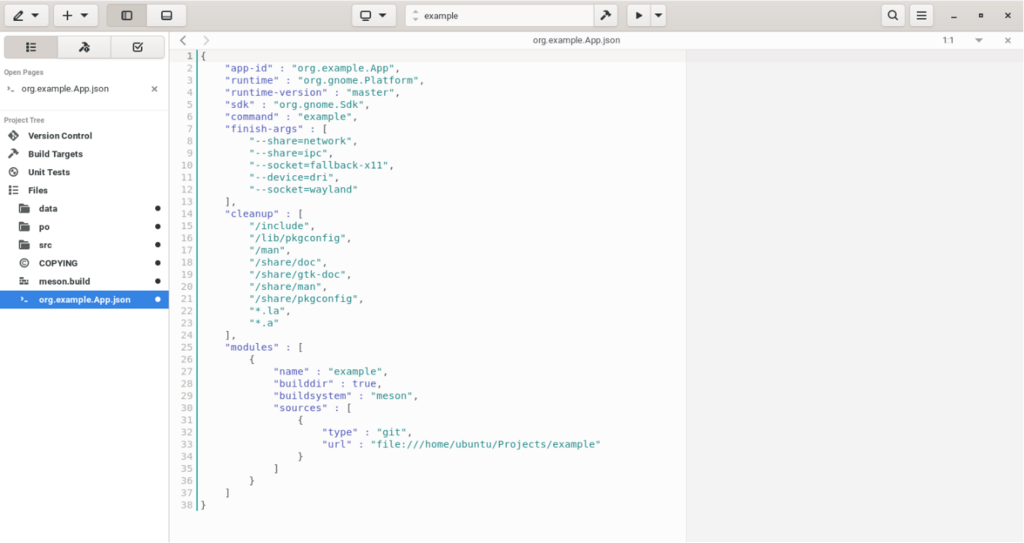Switch to todo checklist sidebar tab
Viewport: 1024px width, 543px height.
pos(137,47)
